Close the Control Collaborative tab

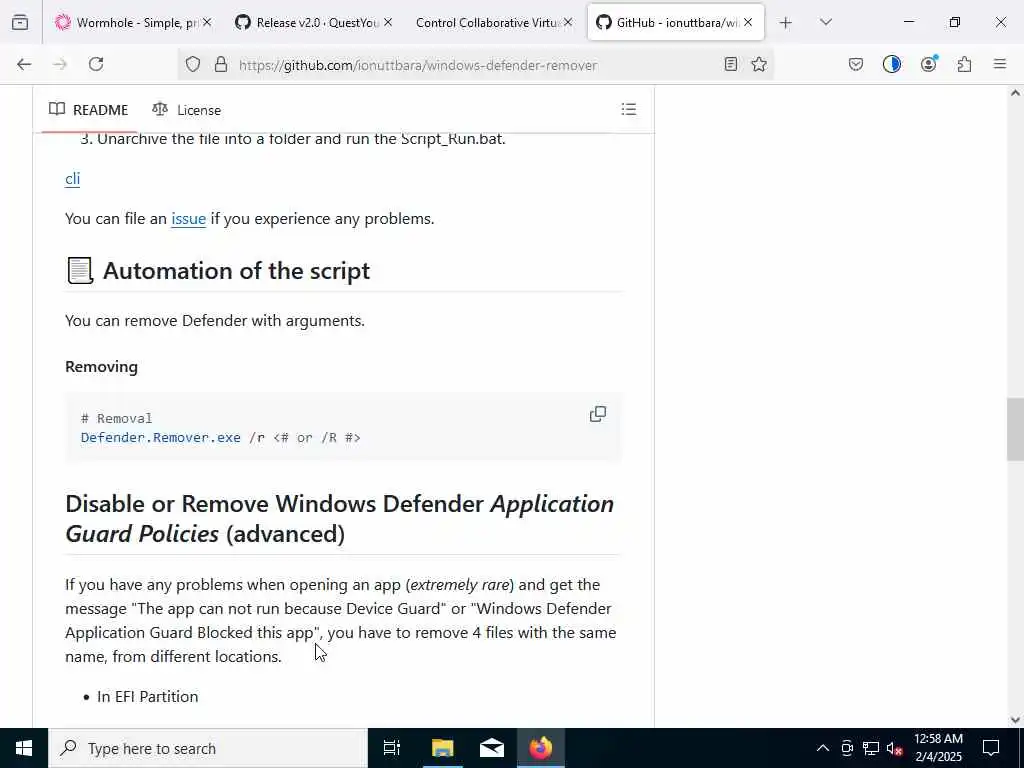coord(568,22)
